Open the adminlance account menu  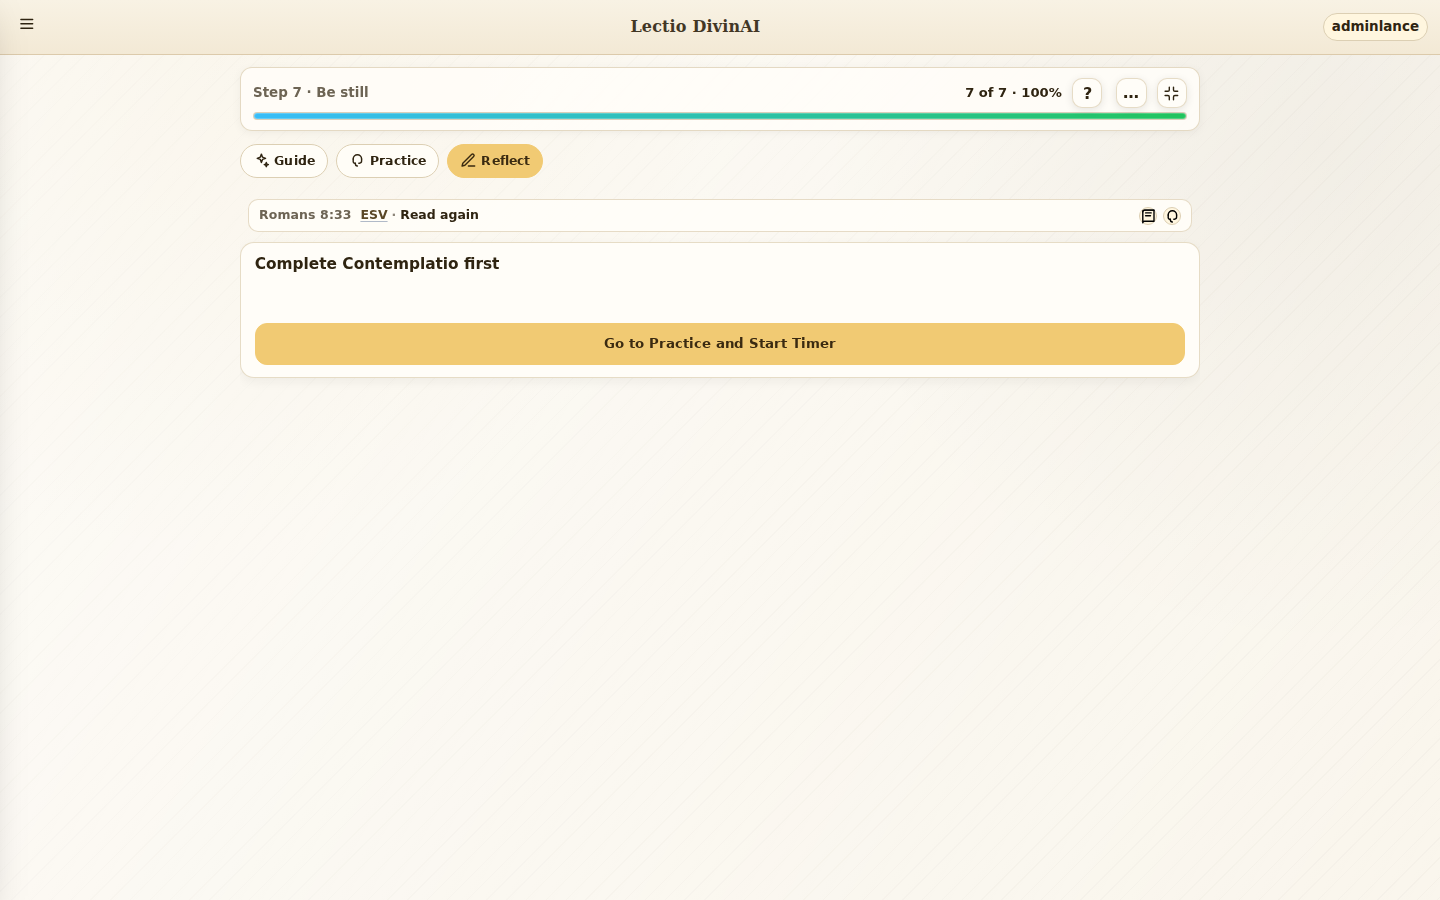[1375, 27]
